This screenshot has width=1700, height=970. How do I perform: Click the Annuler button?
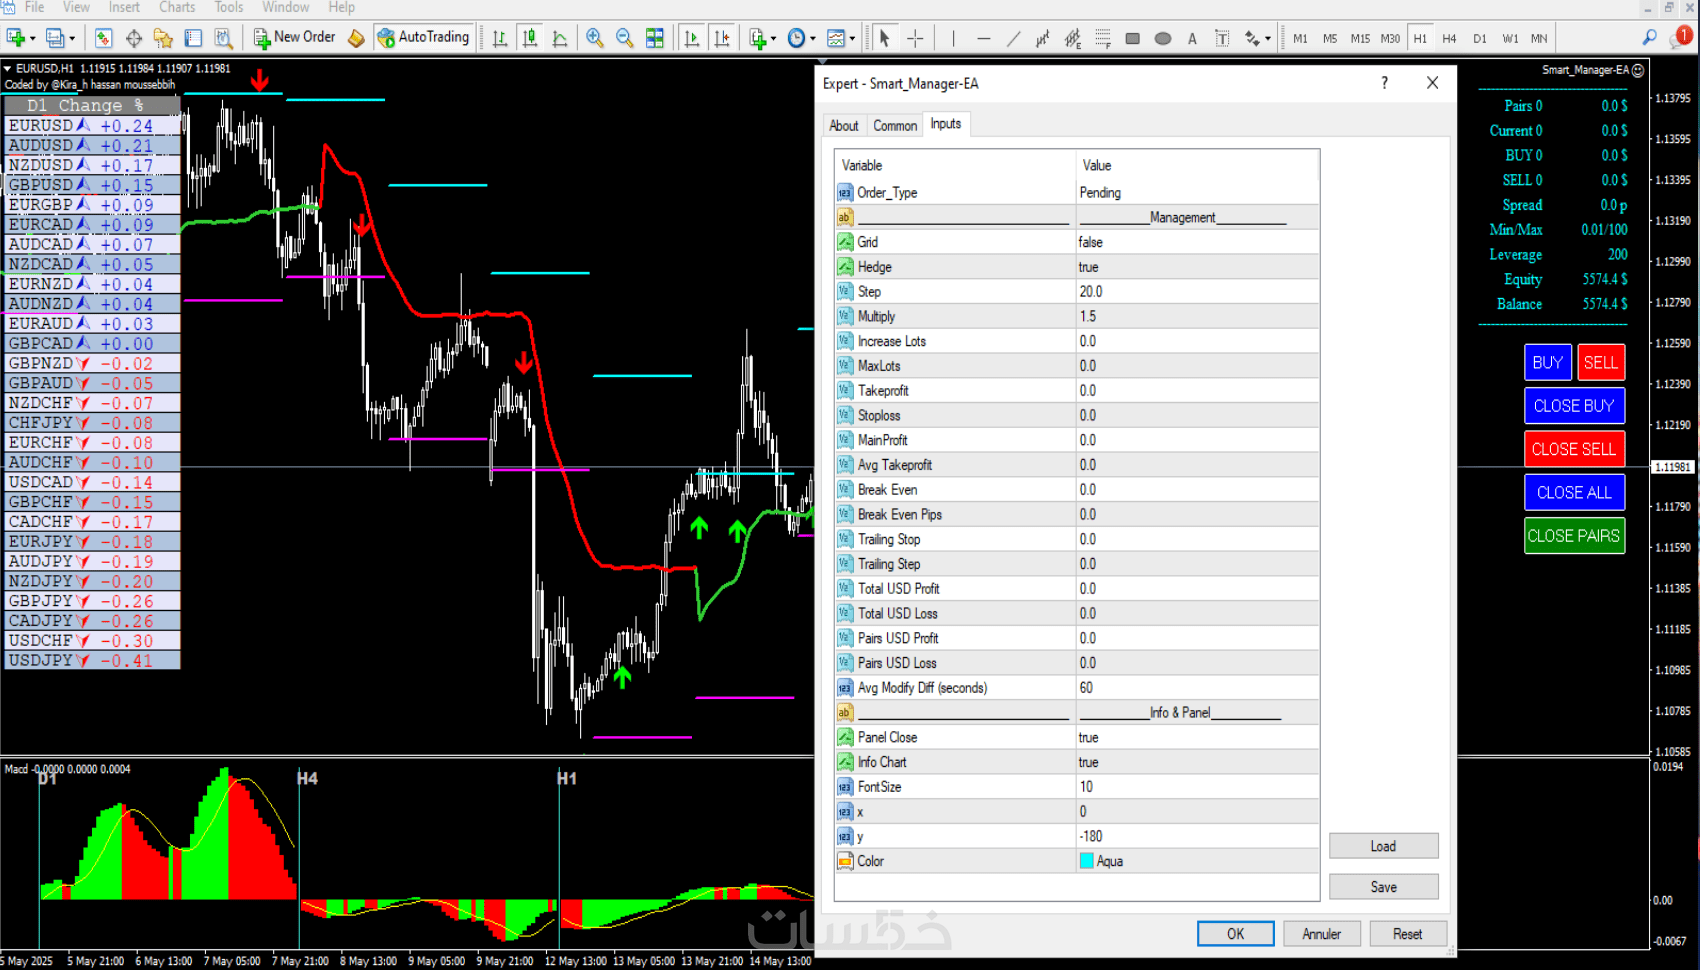click(1321, 934)
